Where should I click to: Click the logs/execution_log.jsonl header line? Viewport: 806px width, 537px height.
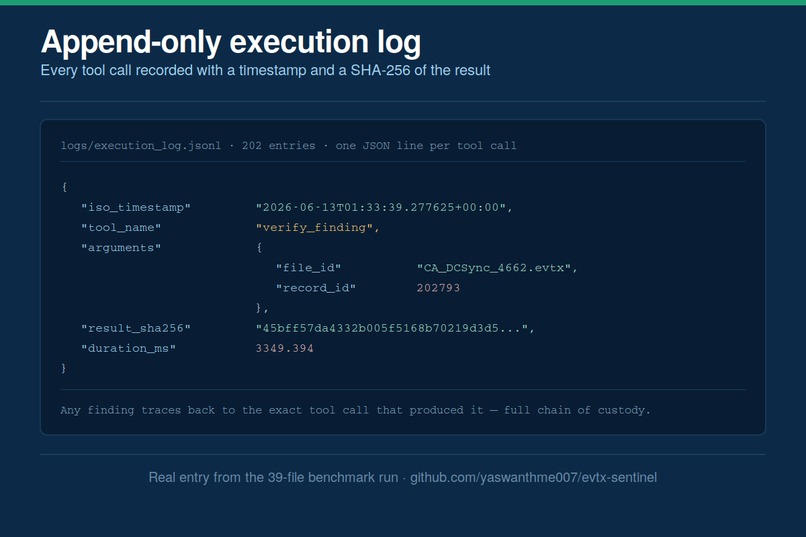[288, 145]
